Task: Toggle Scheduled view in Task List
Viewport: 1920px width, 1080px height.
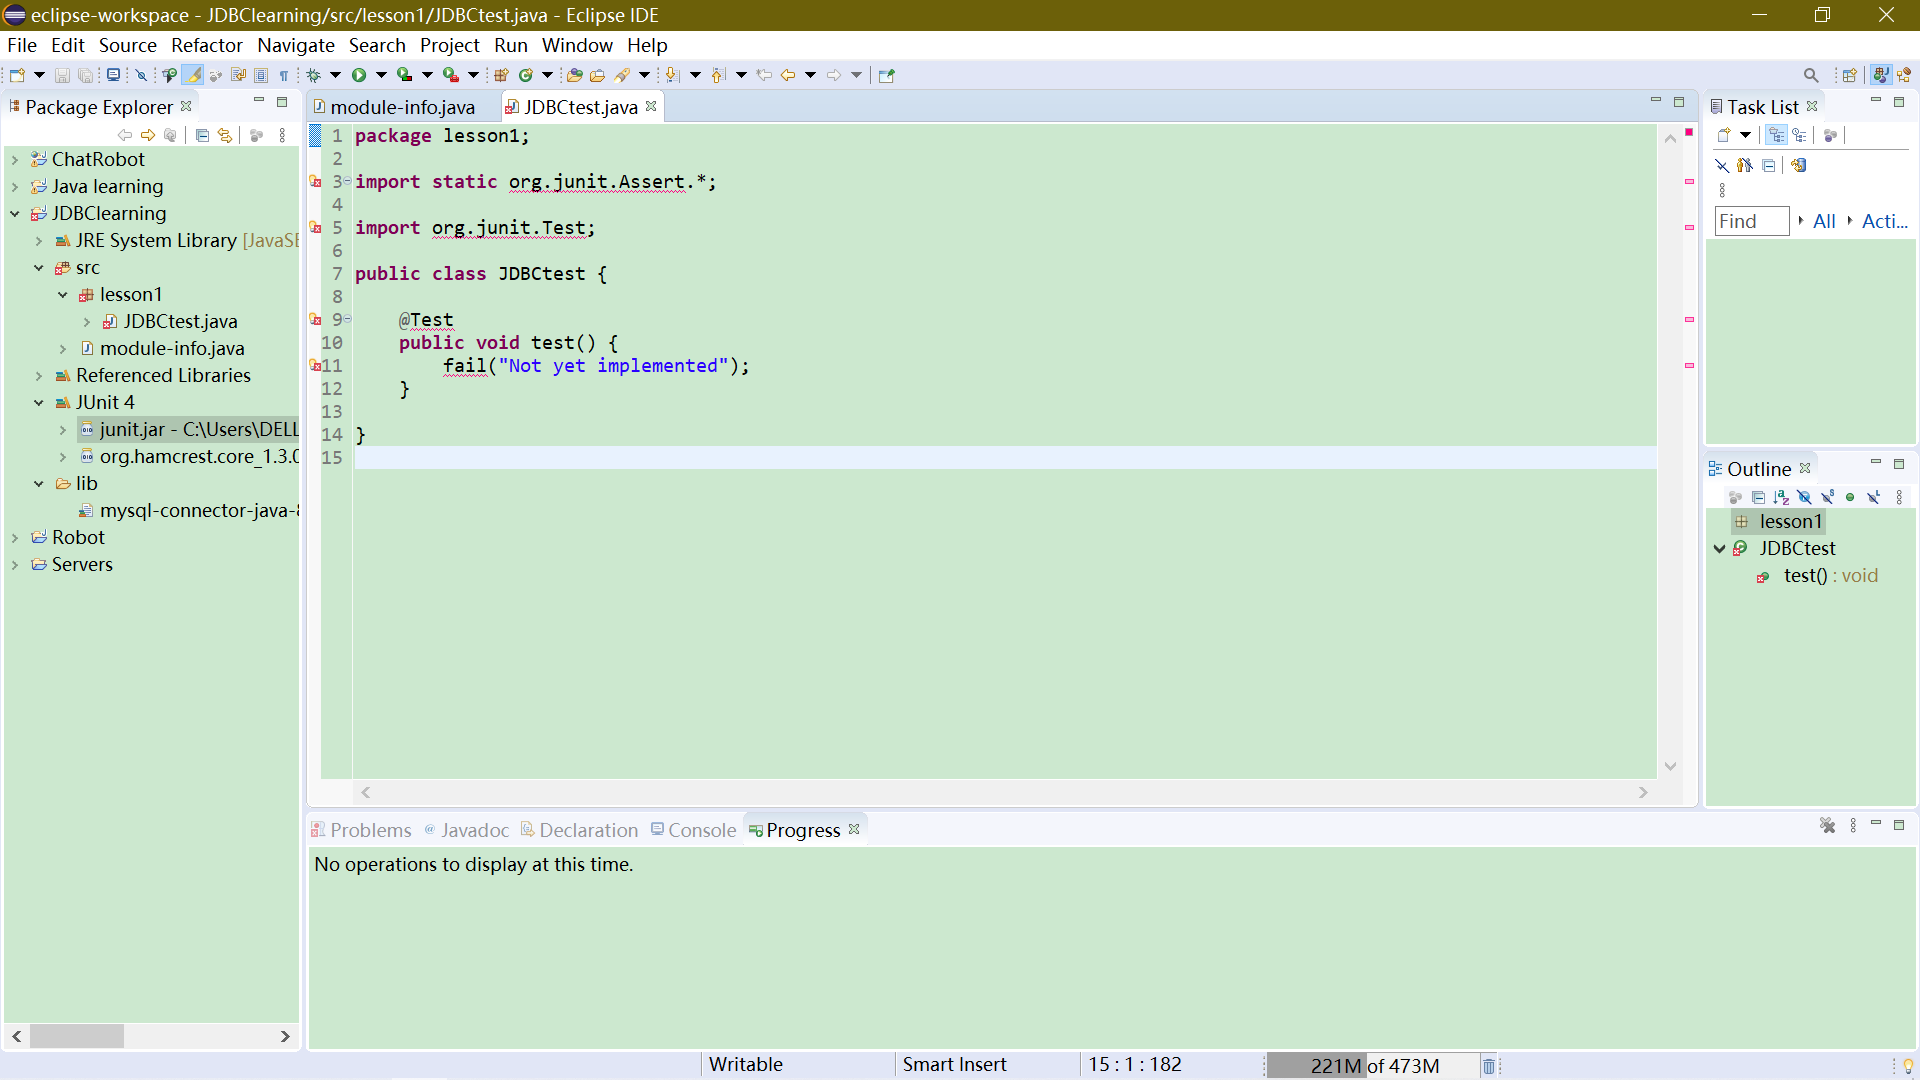Action: point(1800,135)
